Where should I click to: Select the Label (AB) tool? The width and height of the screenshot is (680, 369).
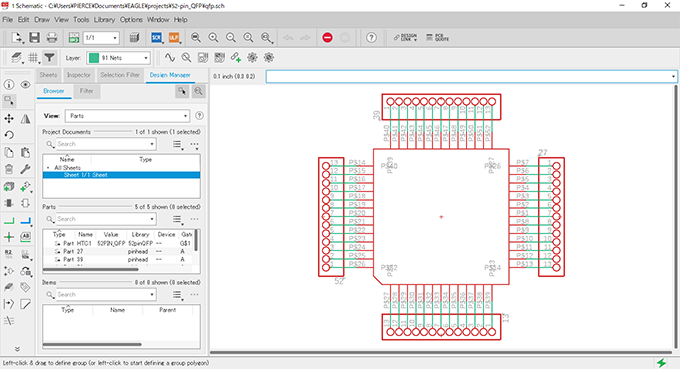[x=26, y=237]
